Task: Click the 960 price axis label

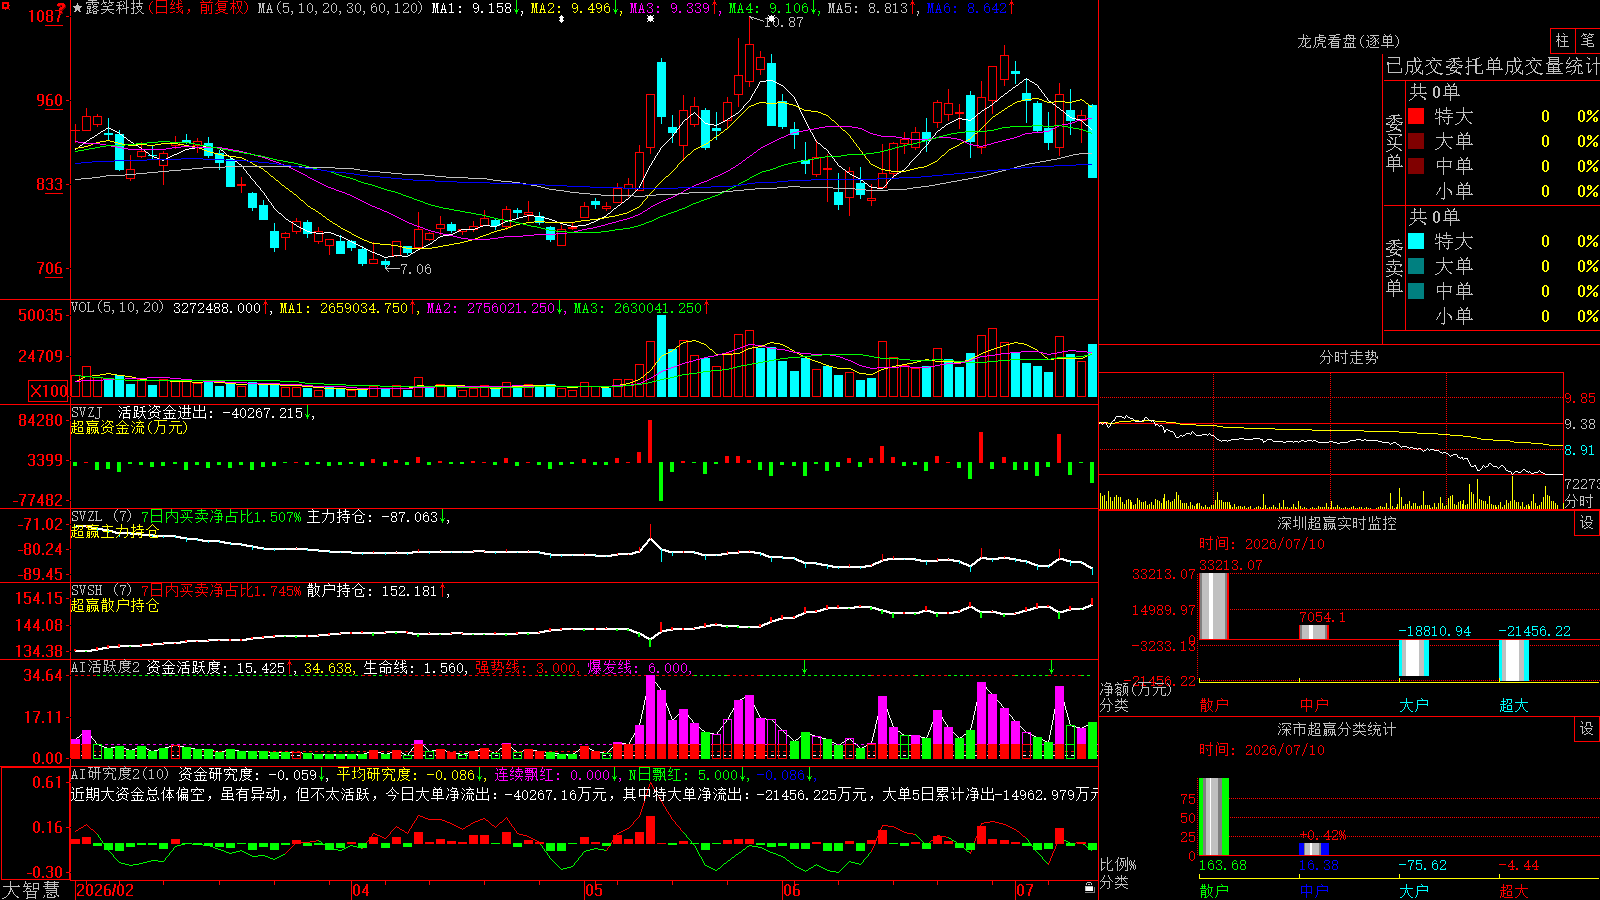Action: 49,101
